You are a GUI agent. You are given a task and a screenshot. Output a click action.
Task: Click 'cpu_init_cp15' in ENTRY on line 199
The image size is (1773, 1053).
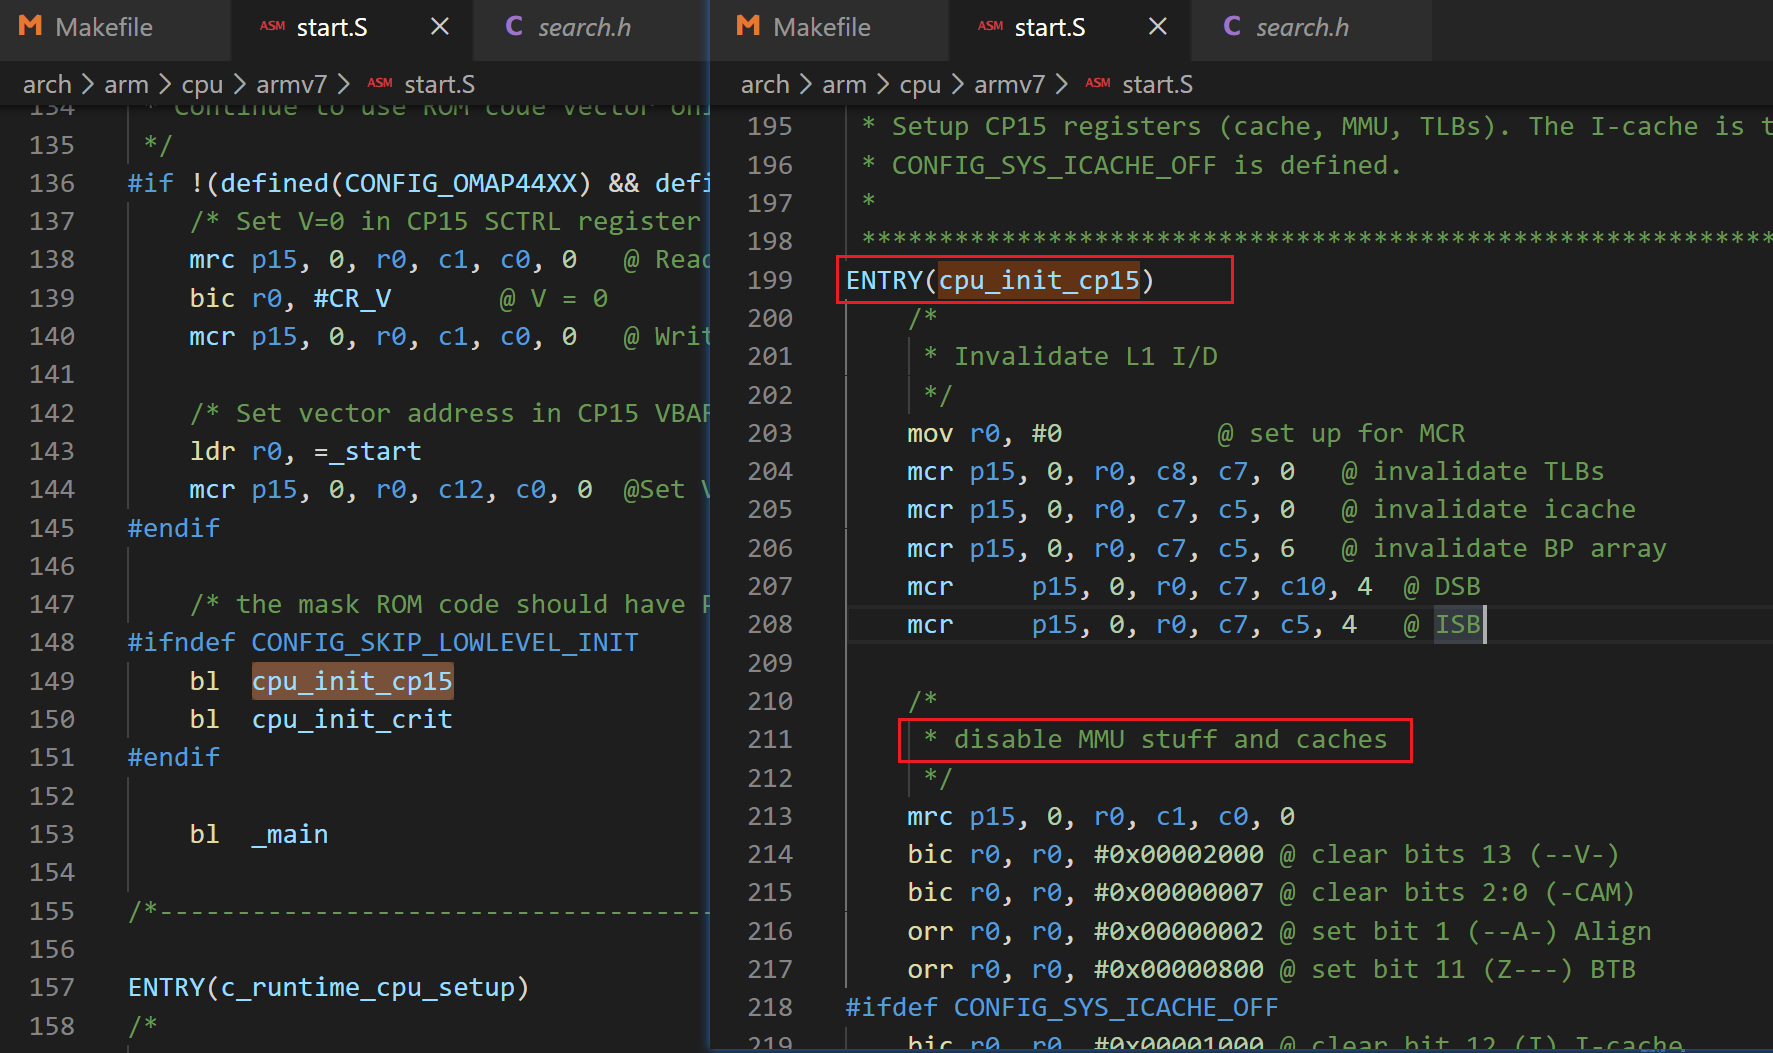pyautogui.click(x=1039, y=280)
